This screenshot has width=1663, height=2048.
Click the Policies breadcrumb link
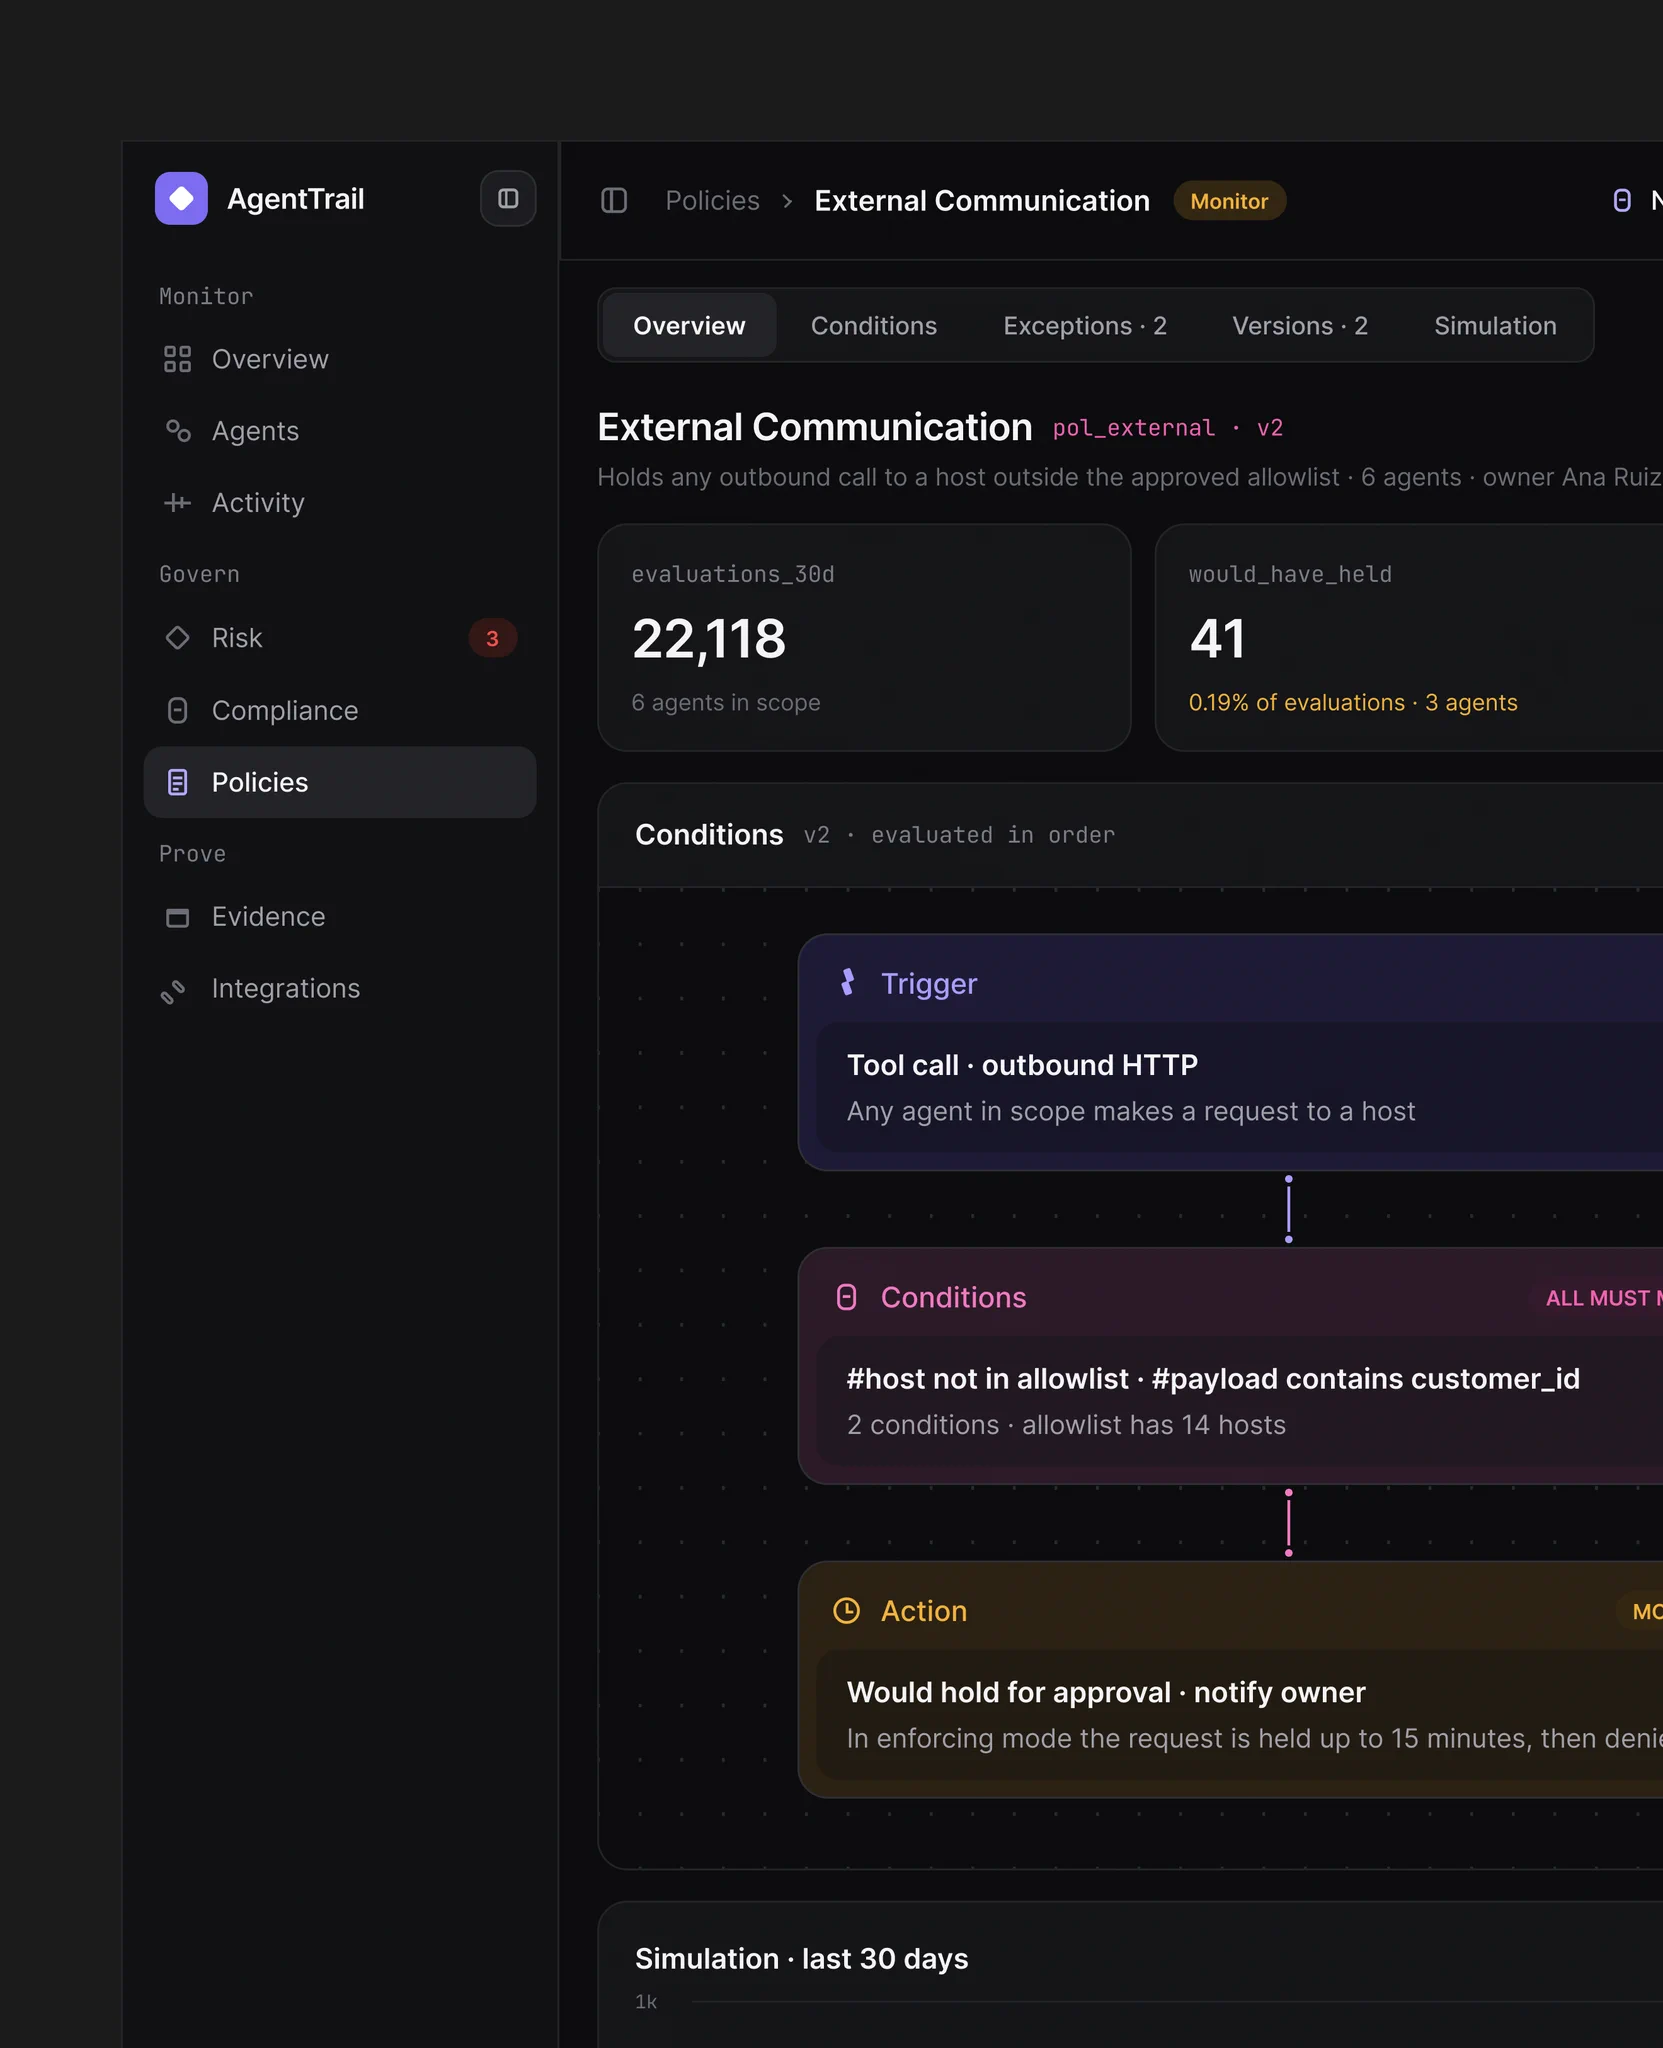point(712,201)
